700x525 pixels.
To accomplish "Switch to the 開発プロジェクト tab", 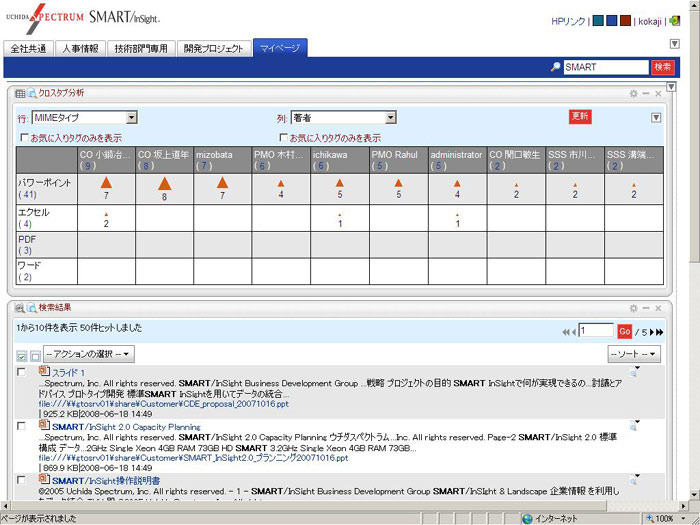I will 213,48.
